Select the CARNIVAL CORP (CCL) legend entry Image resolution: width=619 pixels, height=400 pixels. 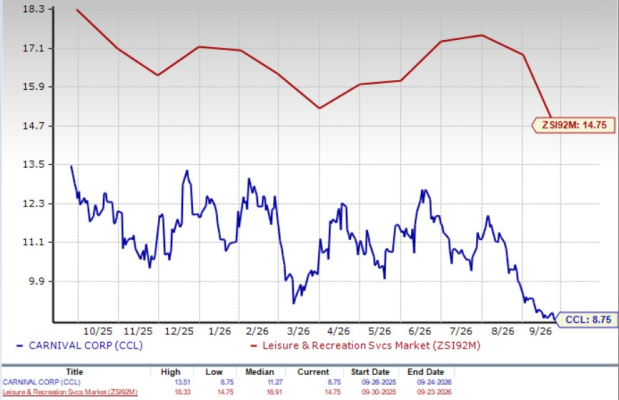coord(79,346)
